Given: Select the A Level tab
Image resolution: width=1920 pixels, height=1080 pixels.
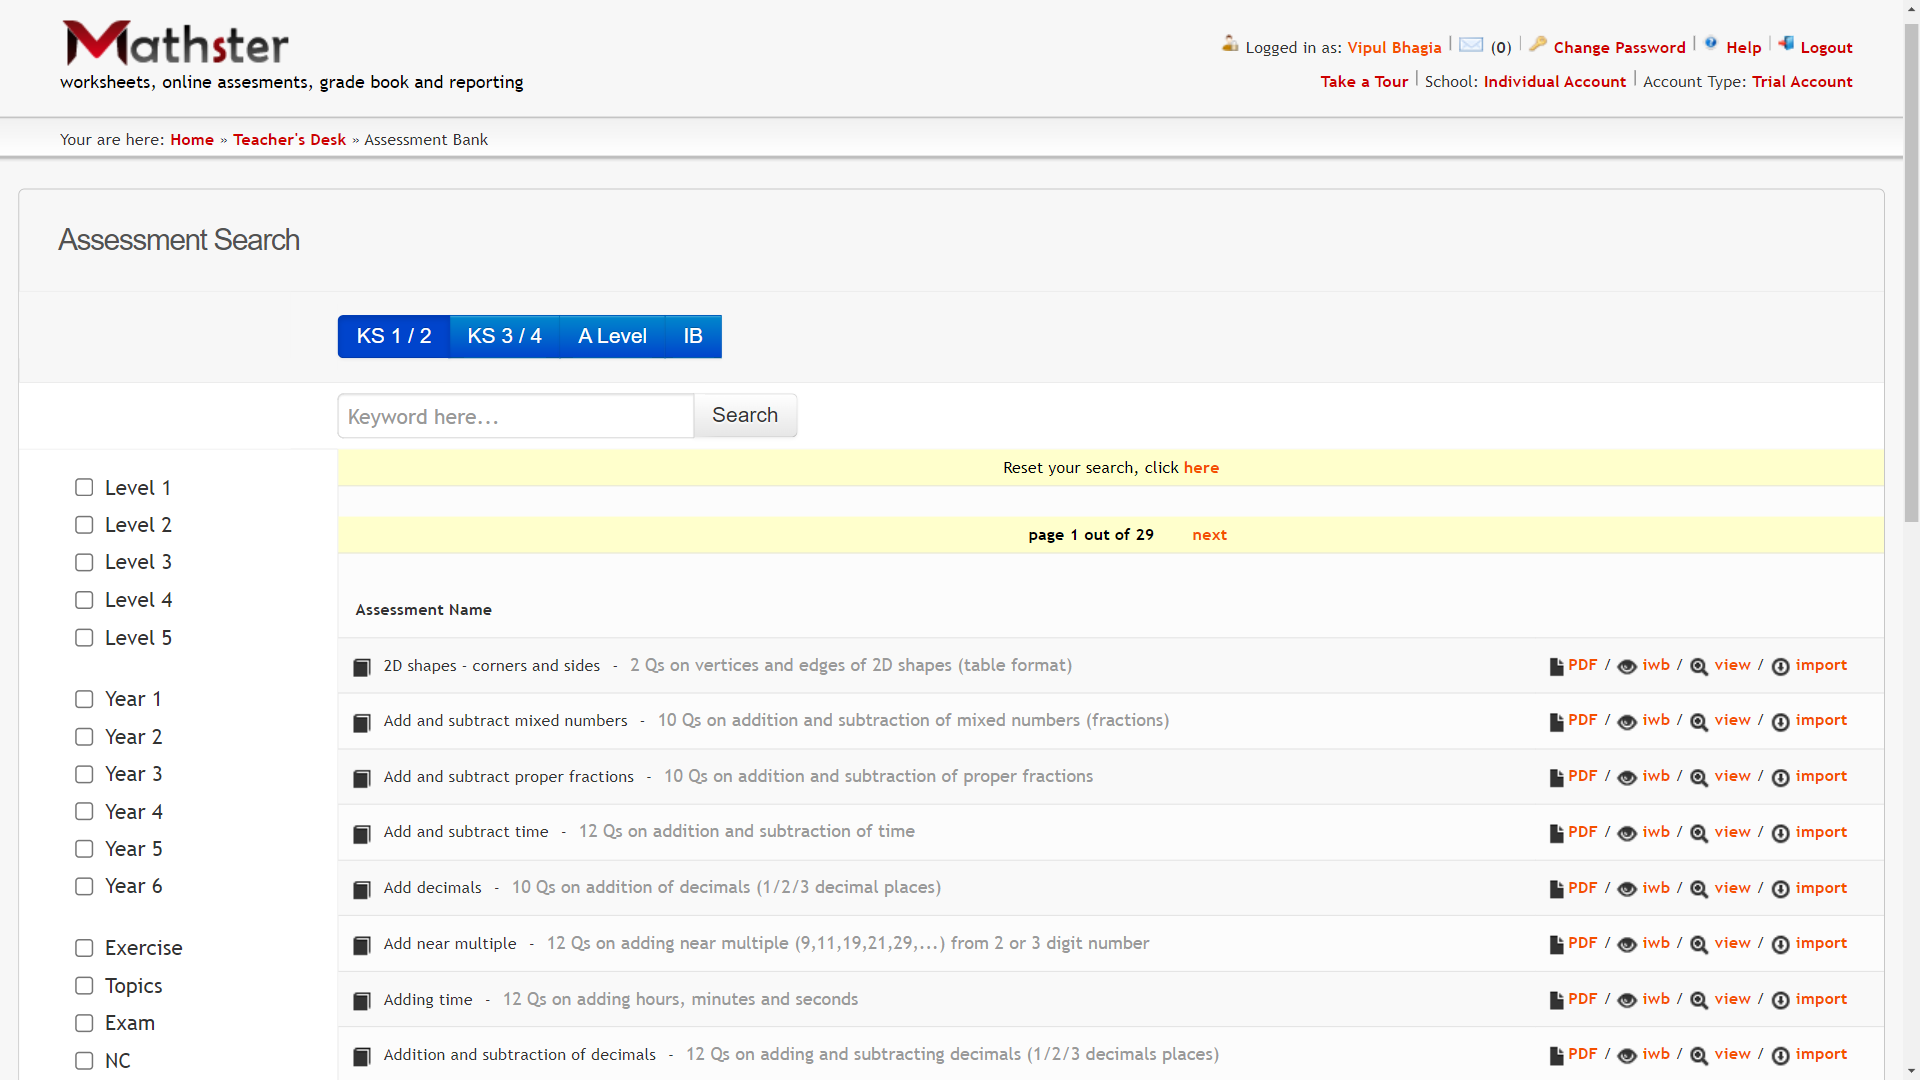Looking at the screenshot, I should 612,336.
